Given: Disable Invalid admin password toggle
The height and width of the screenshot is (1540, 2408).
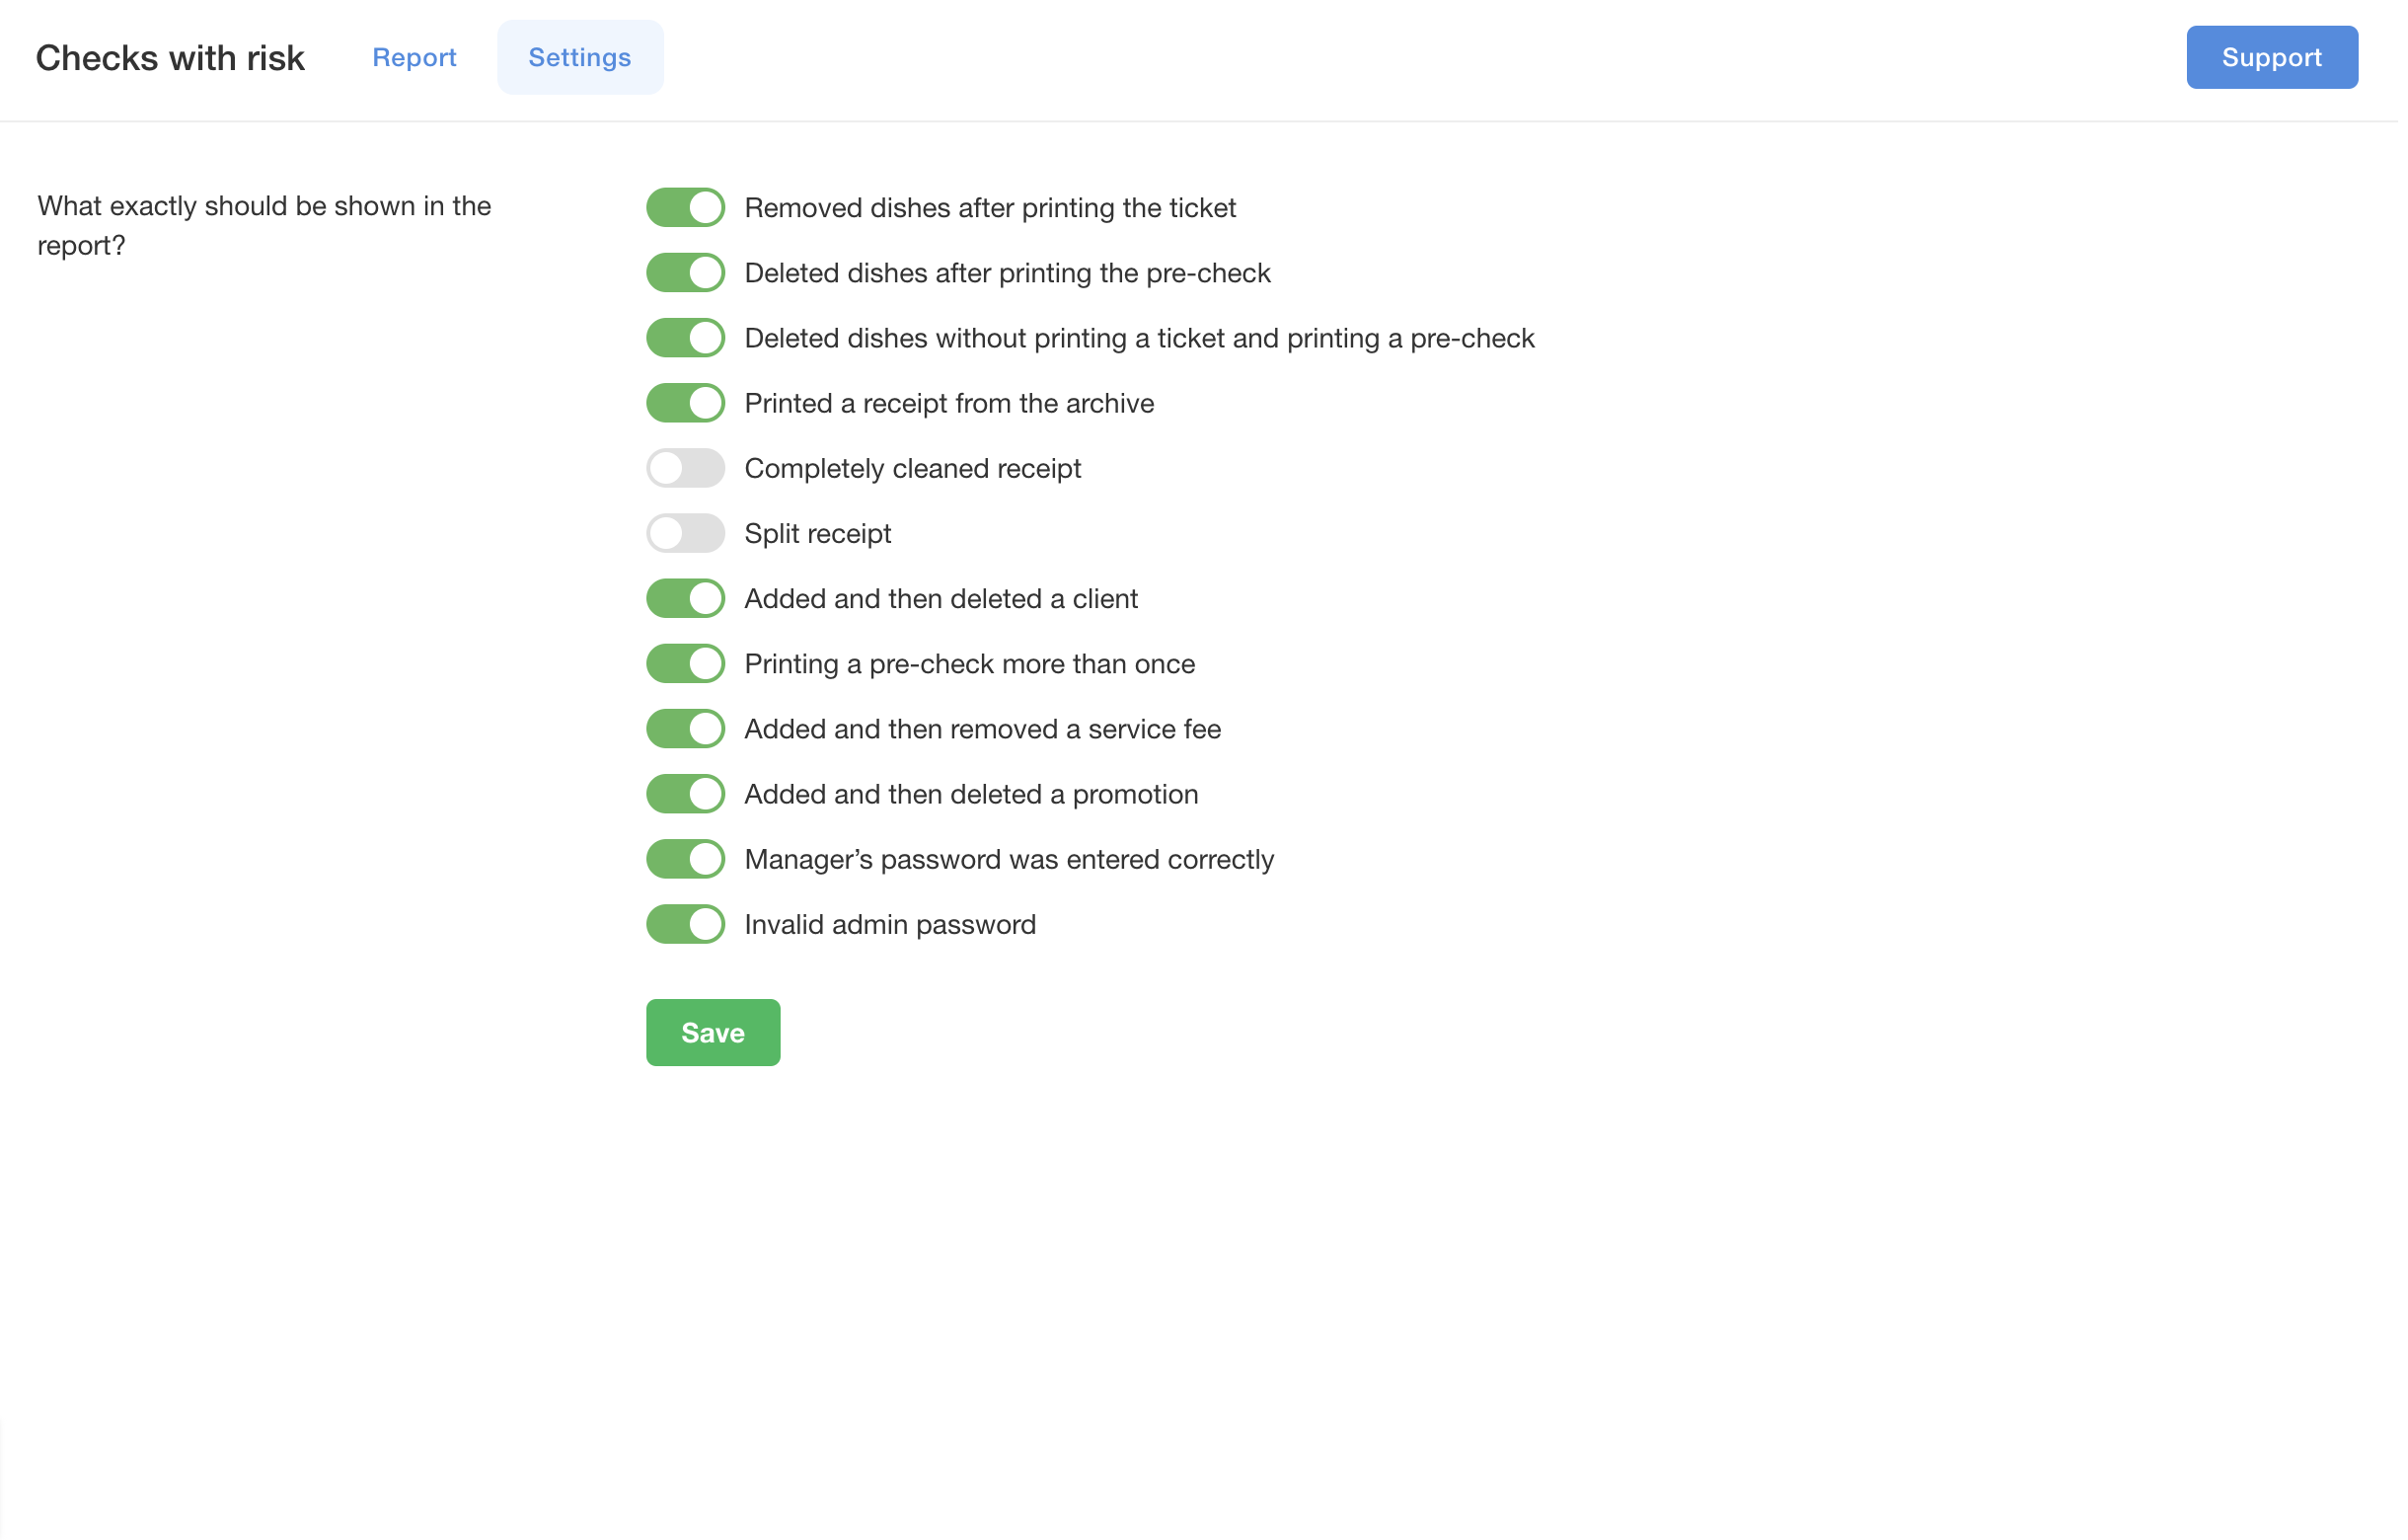Looking at the screenshot, I should click(x=686, y=924).
